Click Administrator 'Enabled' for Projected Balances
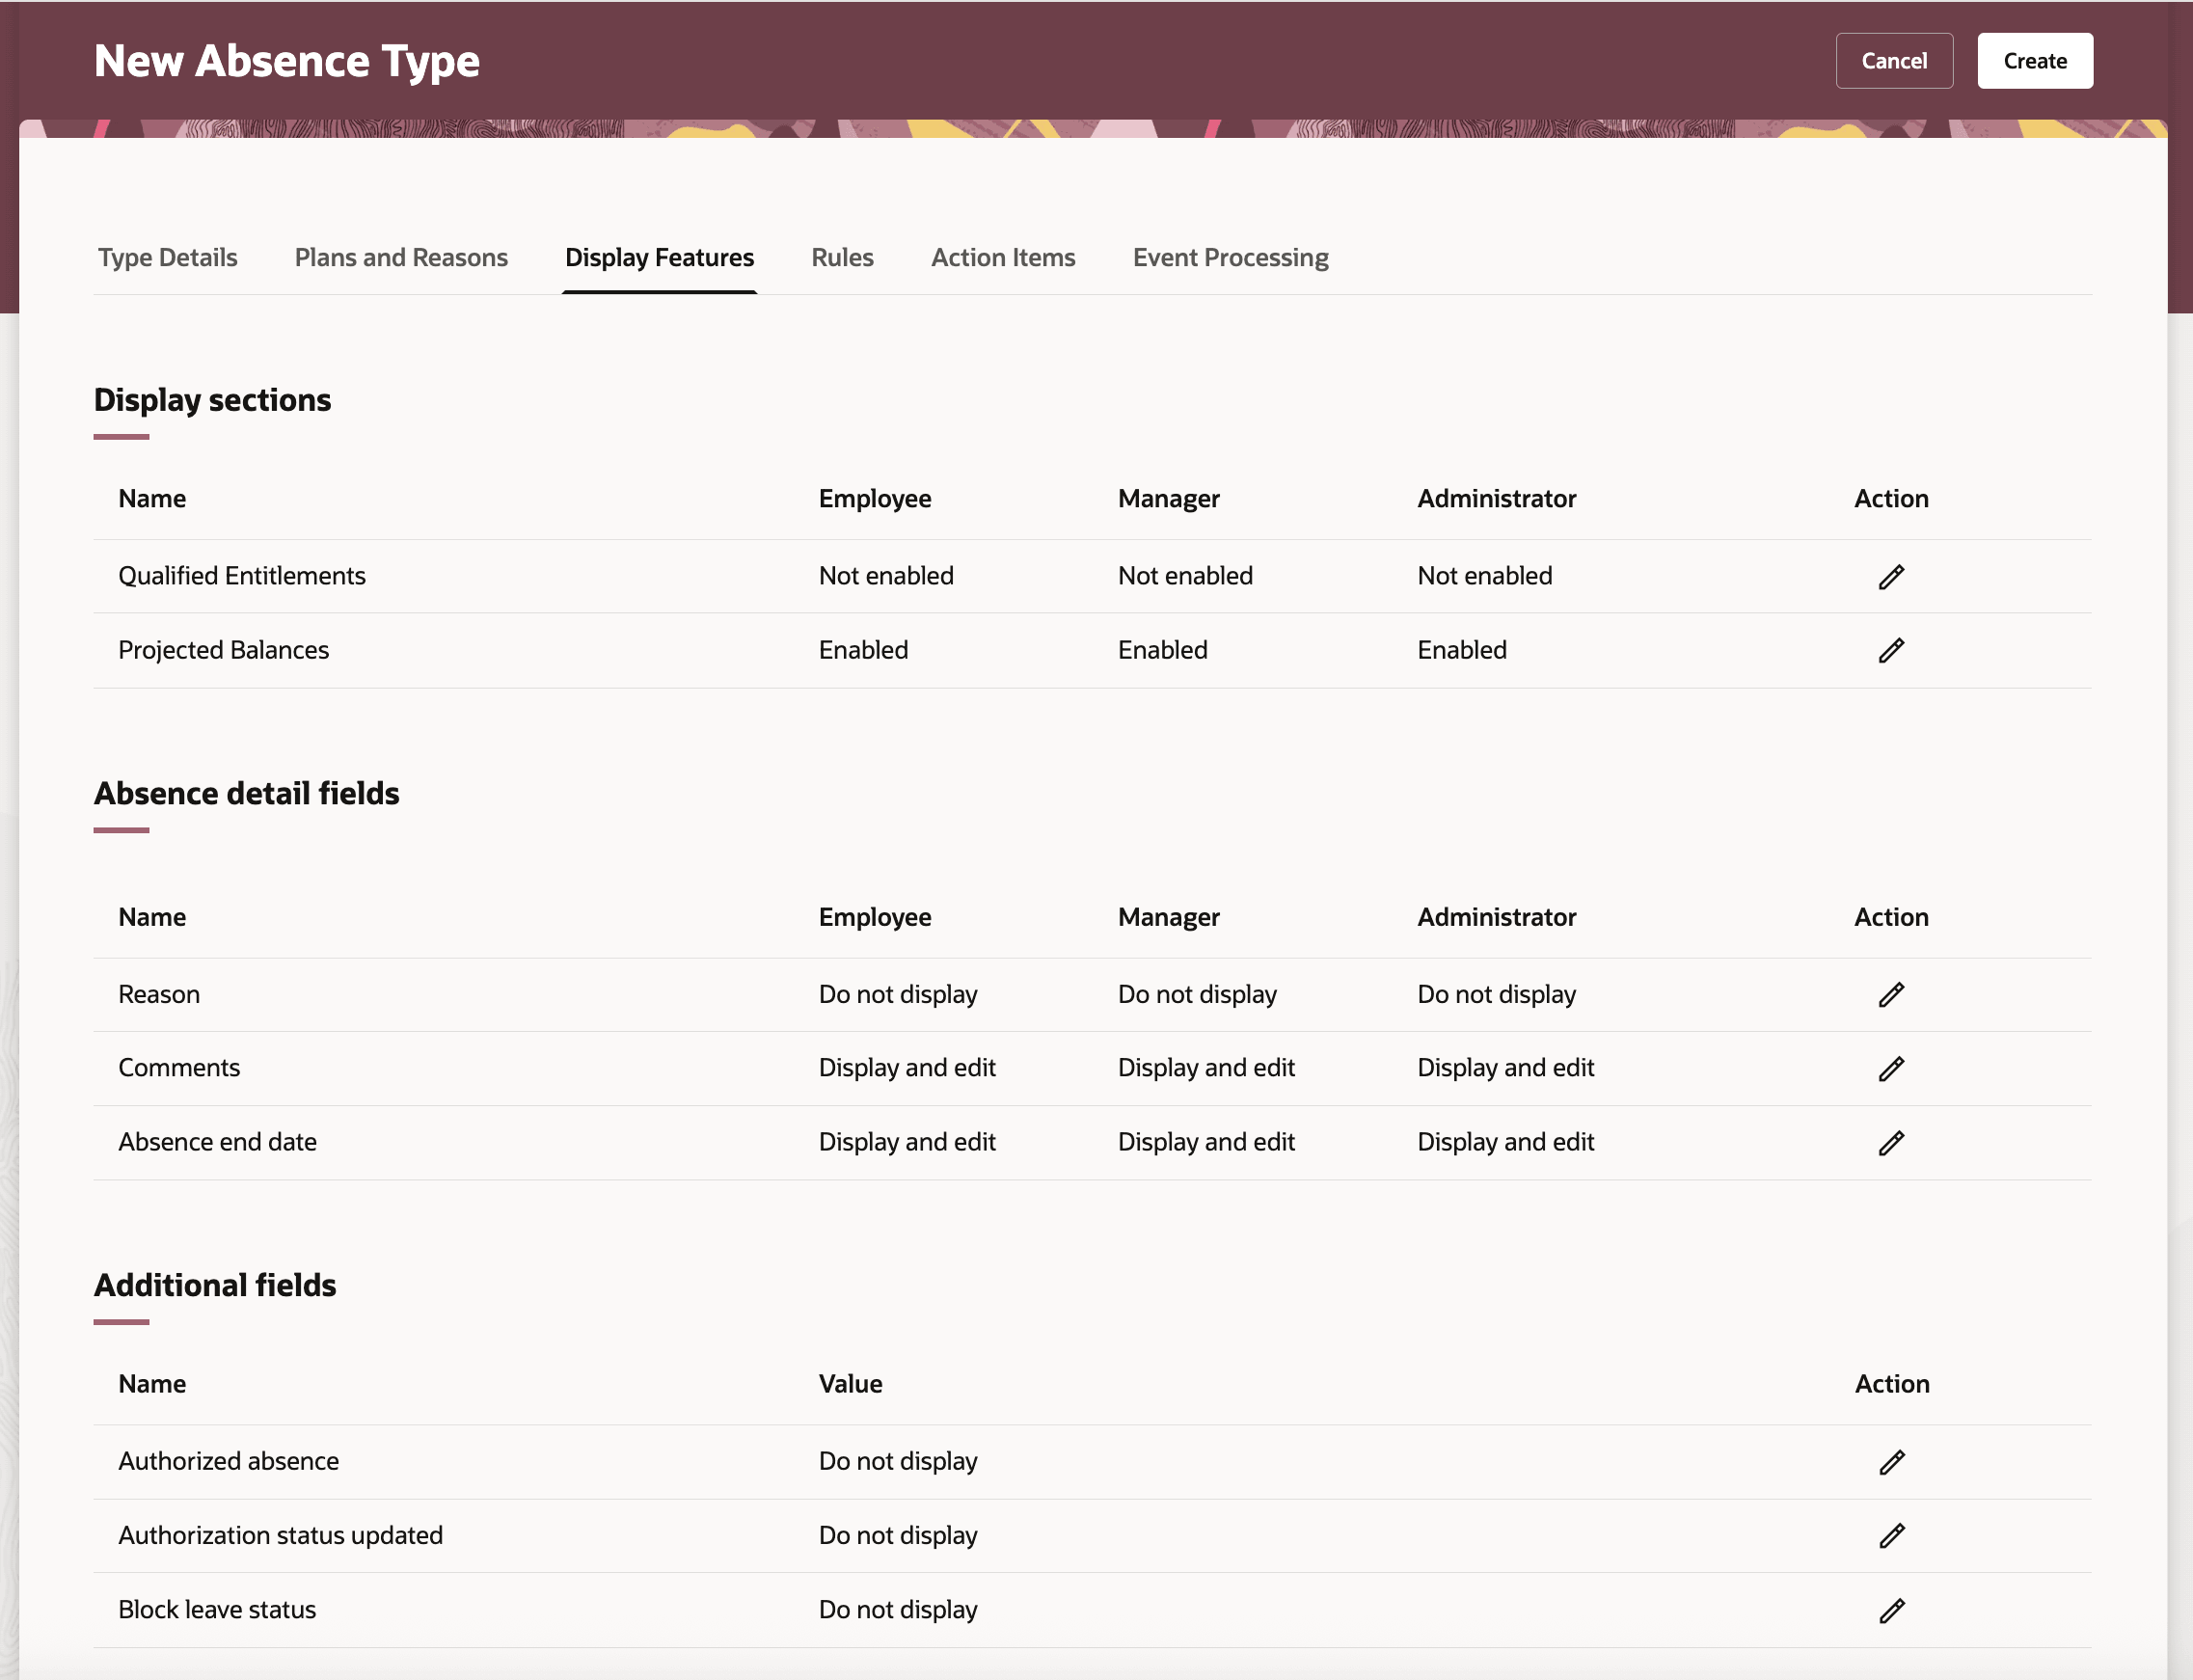This screenshot has height=1680, width=2193. pyautogui.click(x=1461, y=650)
